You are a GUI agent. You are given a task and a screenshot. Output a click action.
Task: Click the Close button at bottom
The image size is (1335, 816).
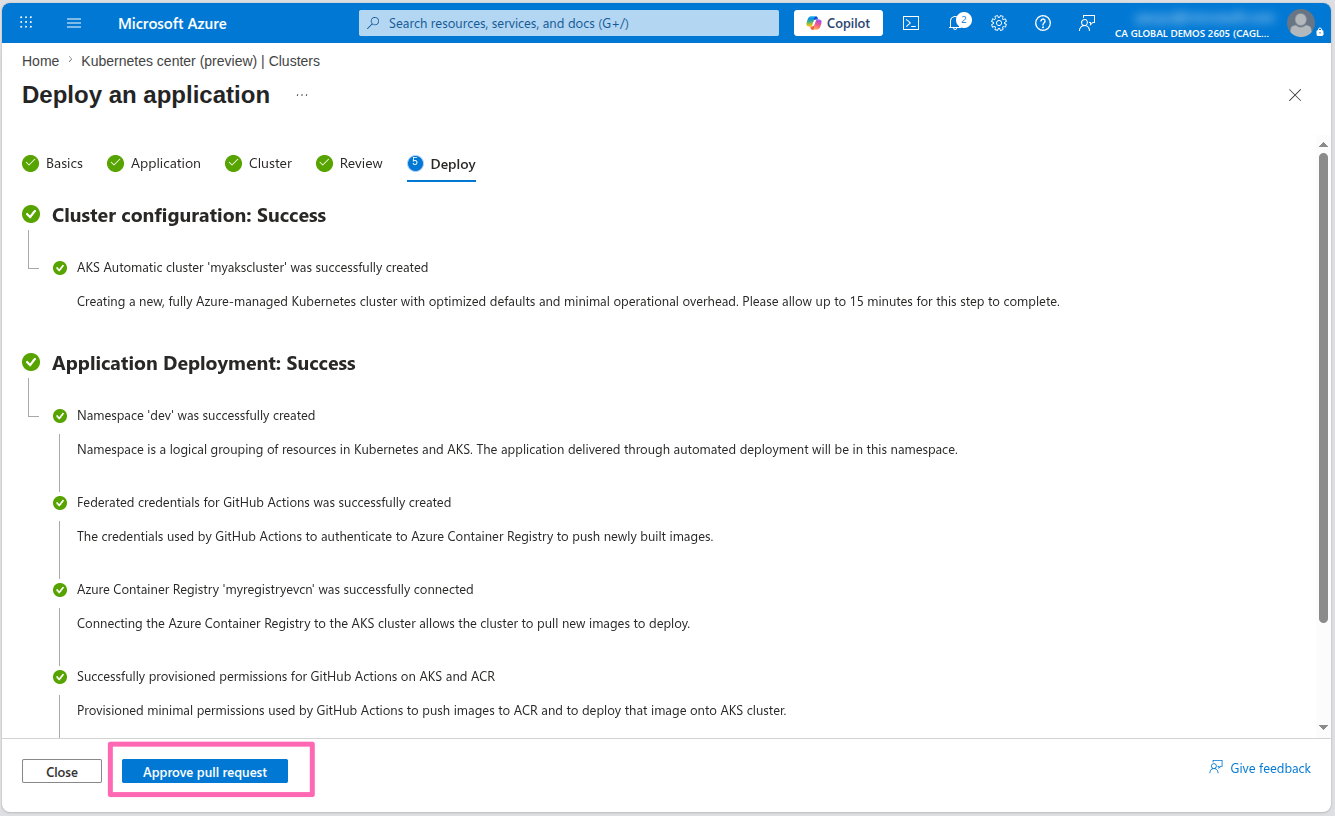coord(62,771)
